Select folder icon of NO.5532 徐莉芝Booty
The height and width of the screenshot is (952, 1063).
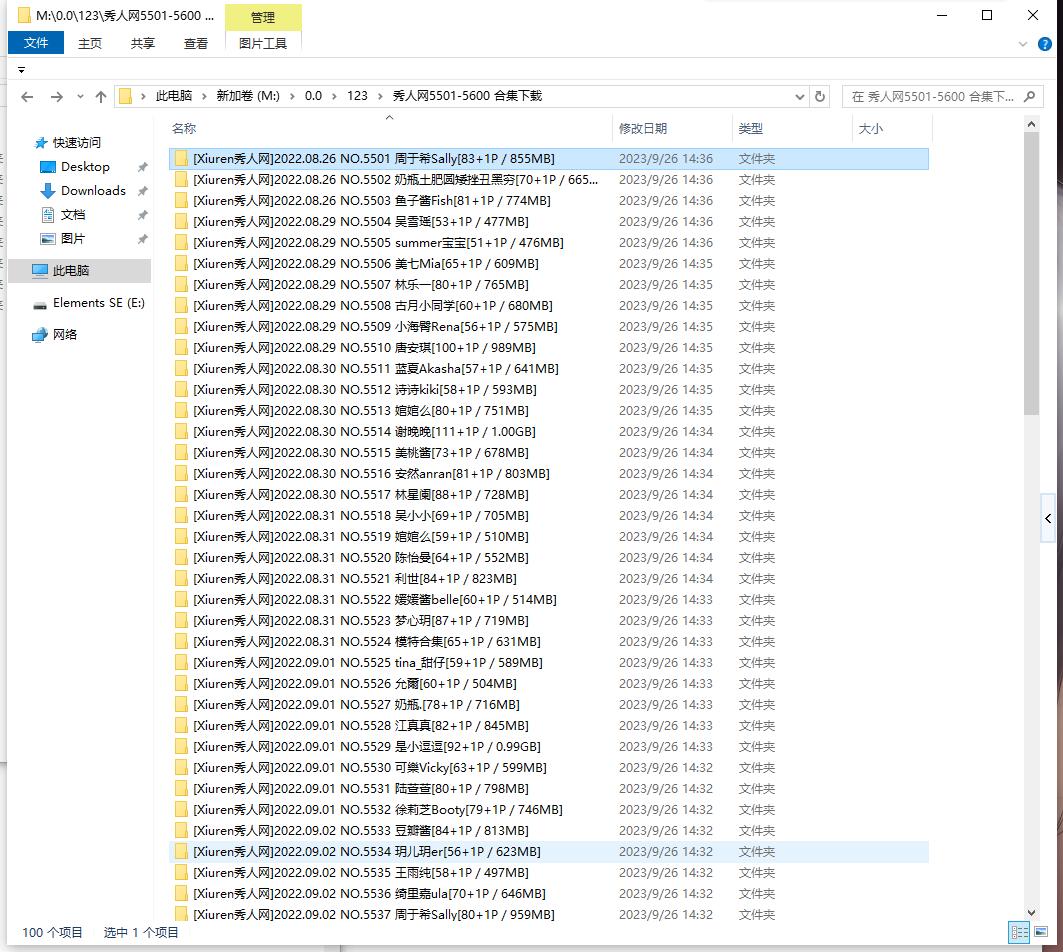pyautogui.click(x=181, y=810)
